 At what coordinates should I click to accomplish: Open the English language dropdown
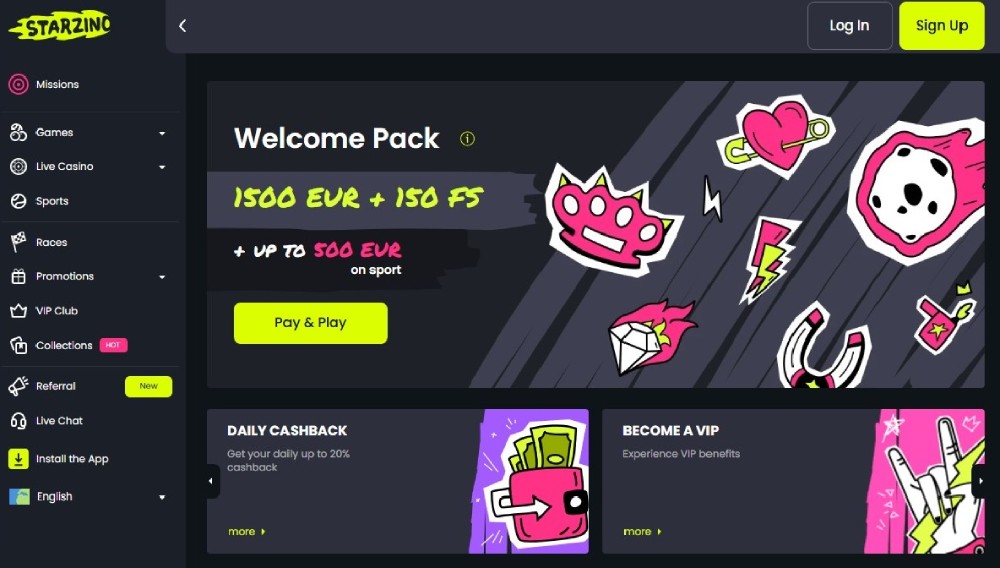(88, 497)
